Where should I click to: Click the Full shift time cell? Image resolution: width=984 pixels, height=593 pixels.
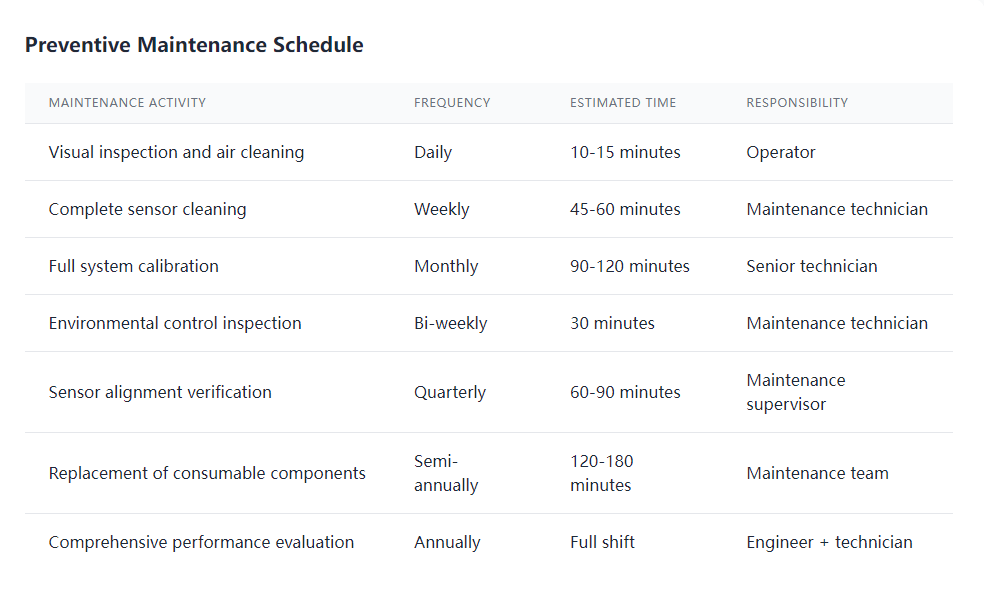(602, 542)
